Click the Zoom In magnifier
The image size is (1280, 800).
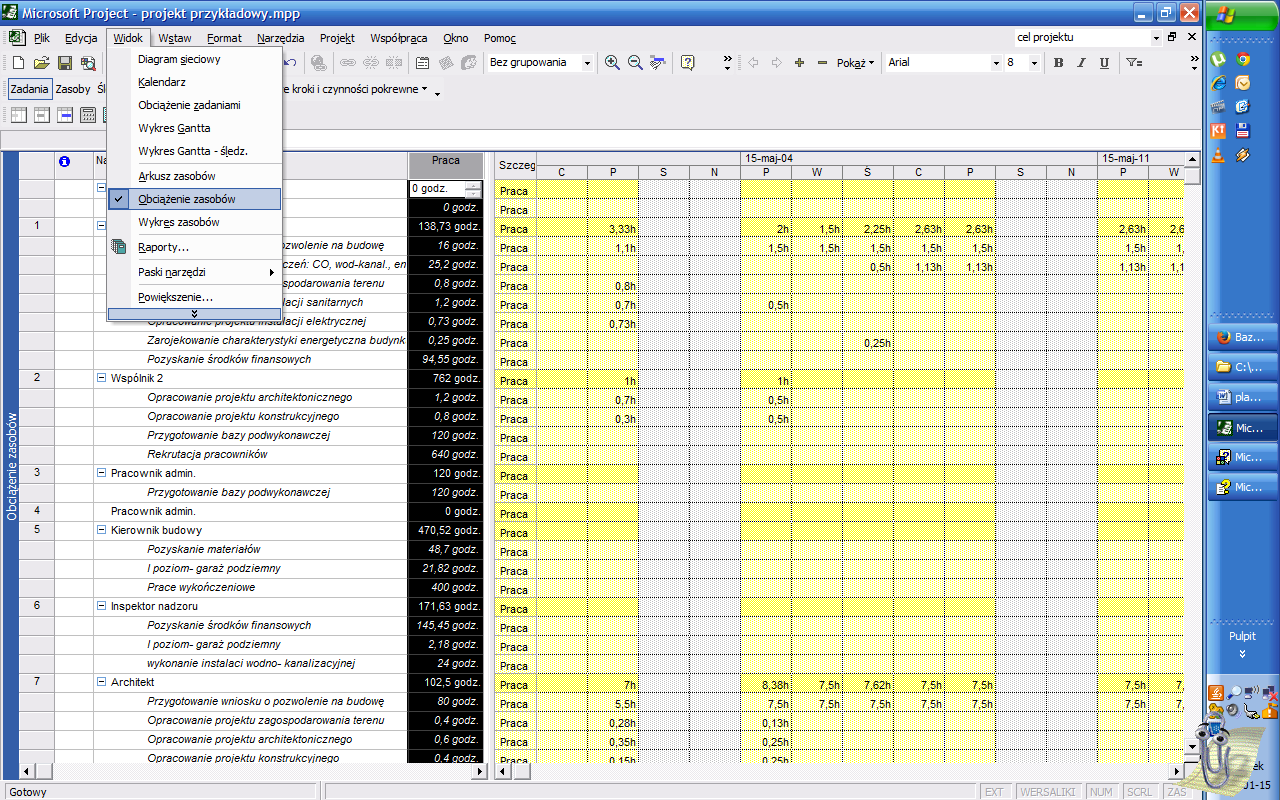pyautogui.click(x=612, y=63)
